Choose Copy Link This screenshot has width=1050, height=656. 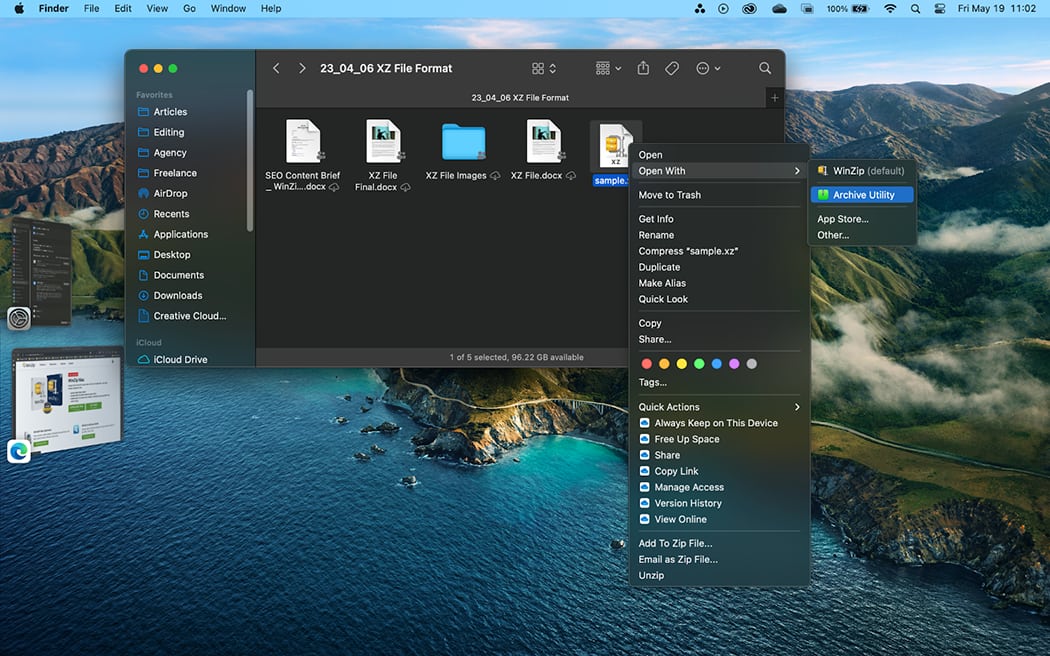[x=719, y=471]
